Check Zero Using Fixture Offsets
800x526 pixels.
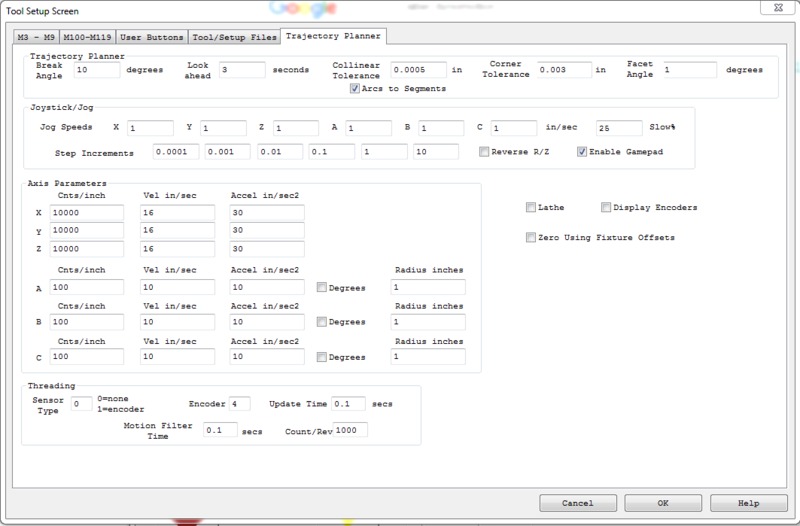531,237
